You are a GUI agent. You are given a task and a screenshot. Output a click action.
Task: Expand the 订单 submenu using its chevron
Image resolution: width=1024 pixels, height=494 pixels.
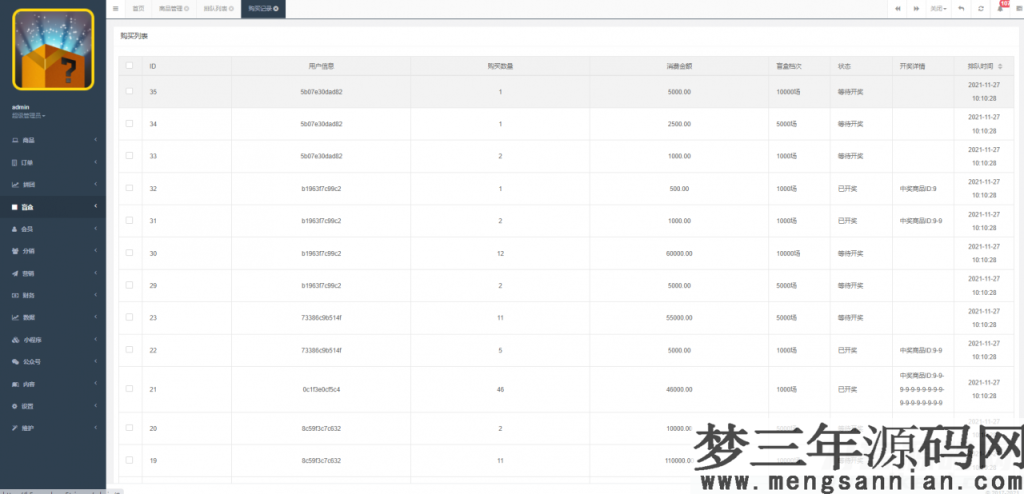pyautogui.click(x=95, y=163)
